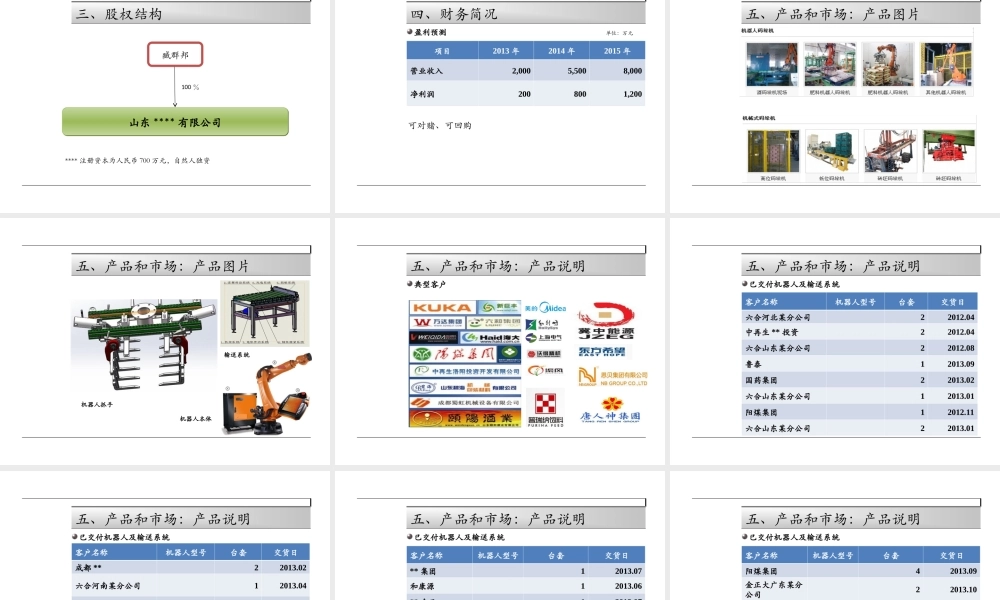Click the 营业收入 row label
The height and width of the screenshot is (600, 1000).
click(x=427, y=72)
